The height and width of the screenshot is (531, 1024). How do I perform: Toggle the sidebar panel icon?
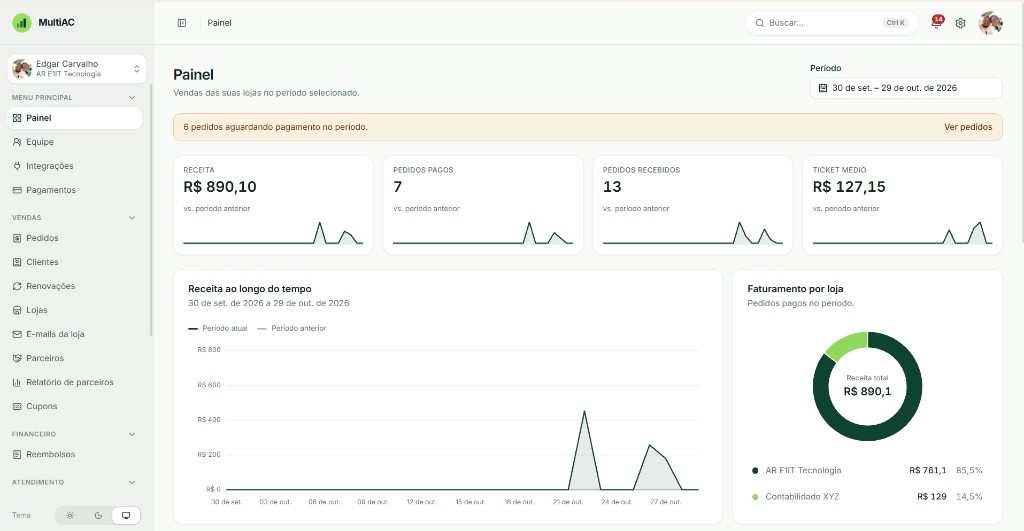(x=182, y=23)
